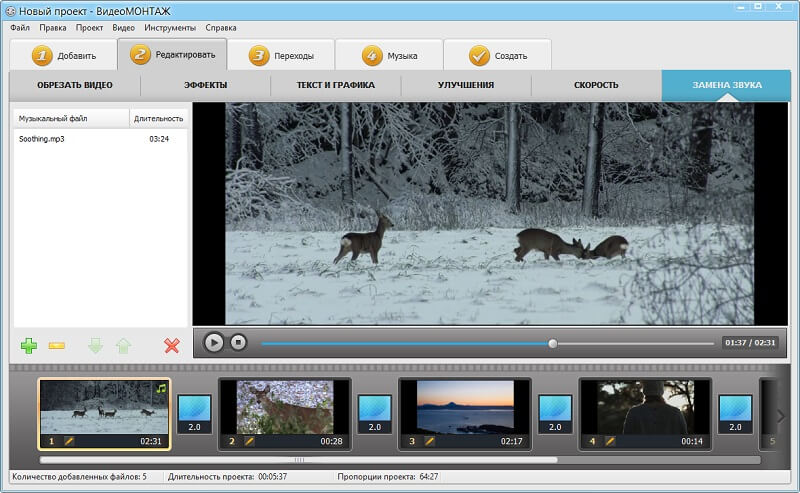Click the playback progress slider handle
Screen dimensions: 800x493
click(553, 343)
